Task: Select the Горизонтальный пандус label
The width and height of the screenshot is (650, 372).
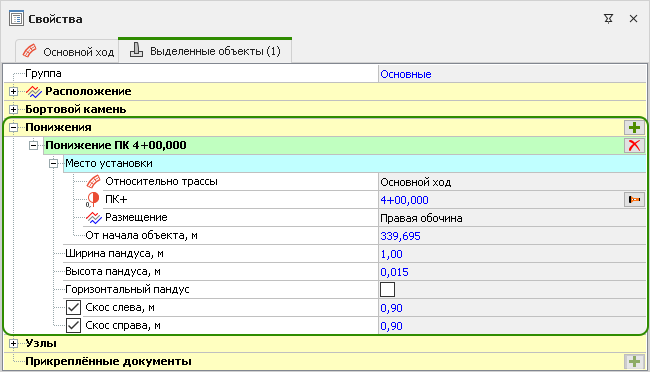Action: point(127,289)
